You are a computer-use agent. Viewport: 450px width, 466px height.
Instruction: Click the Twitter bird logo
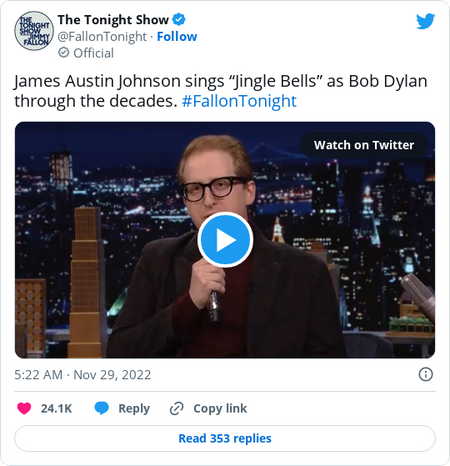click(425, 21)
